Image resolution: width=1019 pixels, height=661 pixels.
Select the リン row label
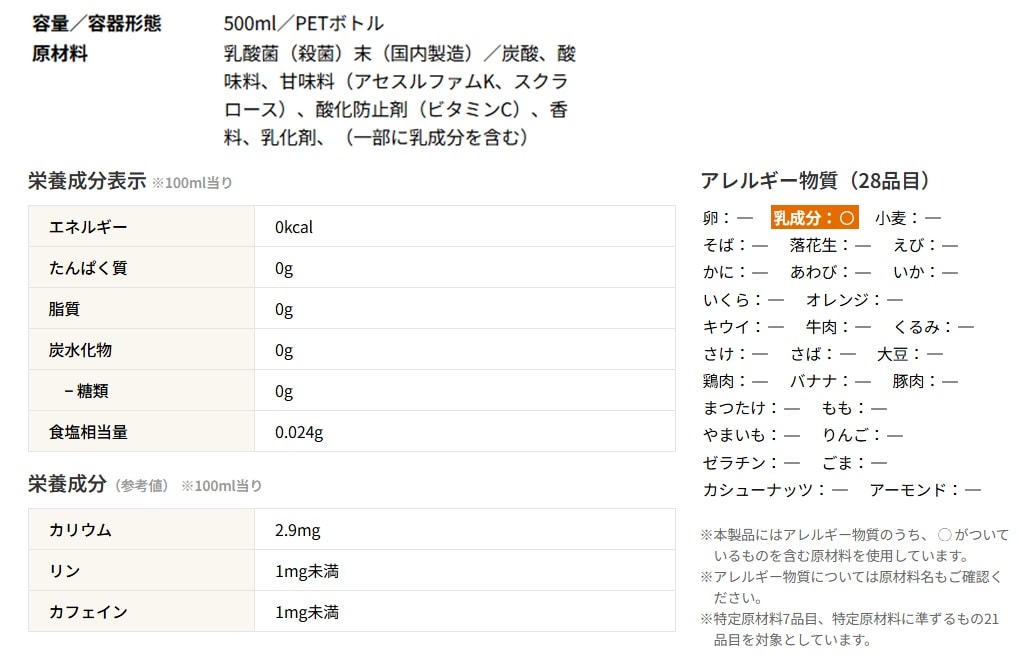(64, 571)
